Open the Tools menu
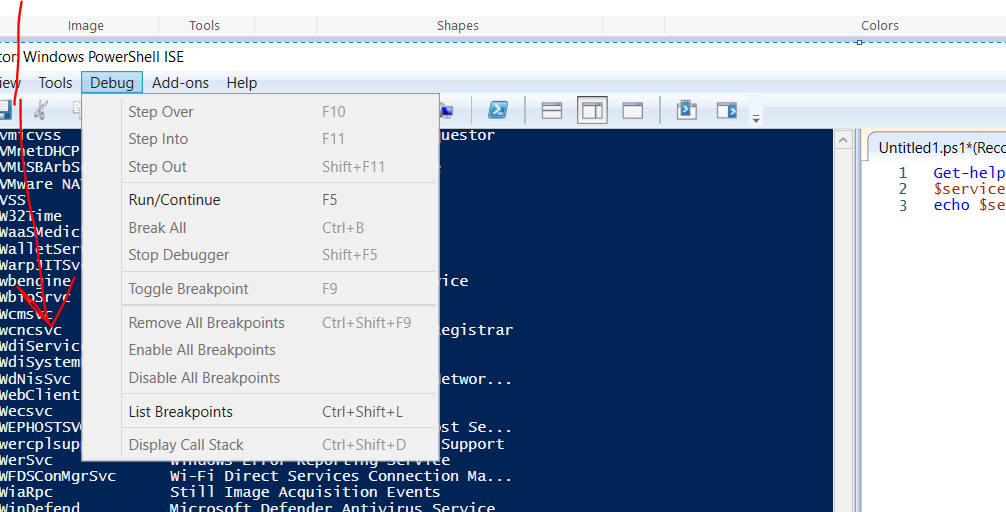The height and width of the screenshot is (512, 1006). click(x=55, y=83)
